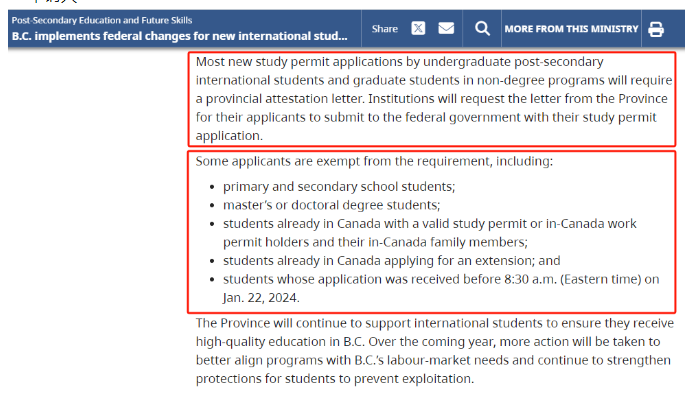Click bullet 'primary and secondary school students;'

339,187
